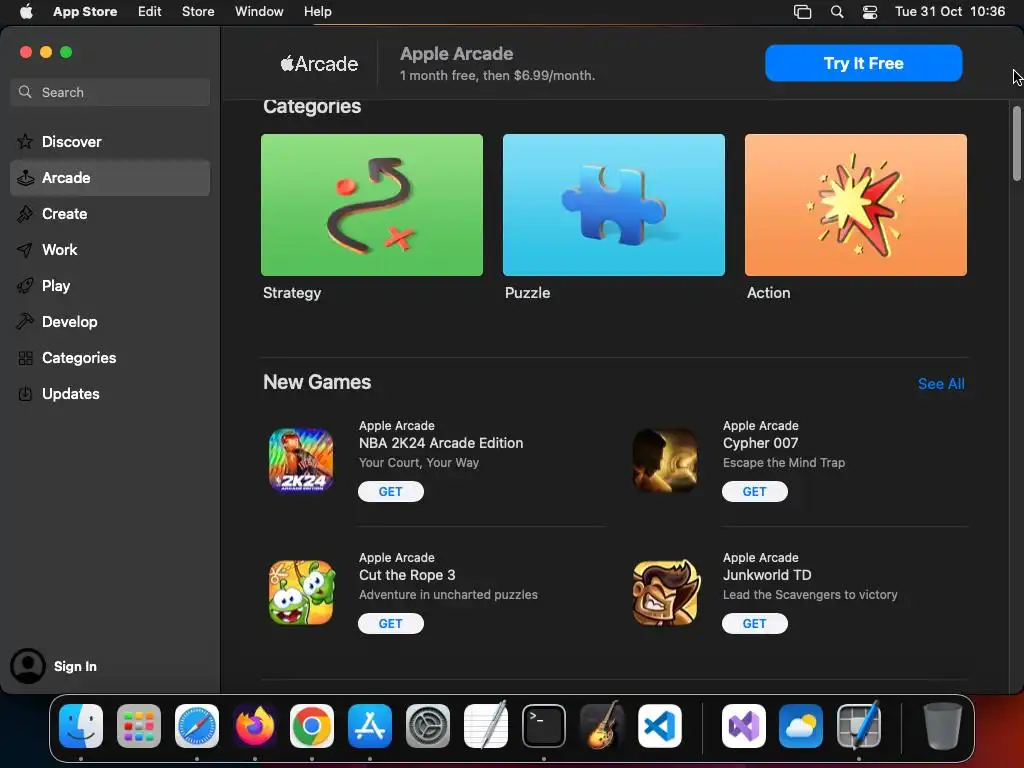
Task: Click the Junkworld TD game icon
Action: 665,592
